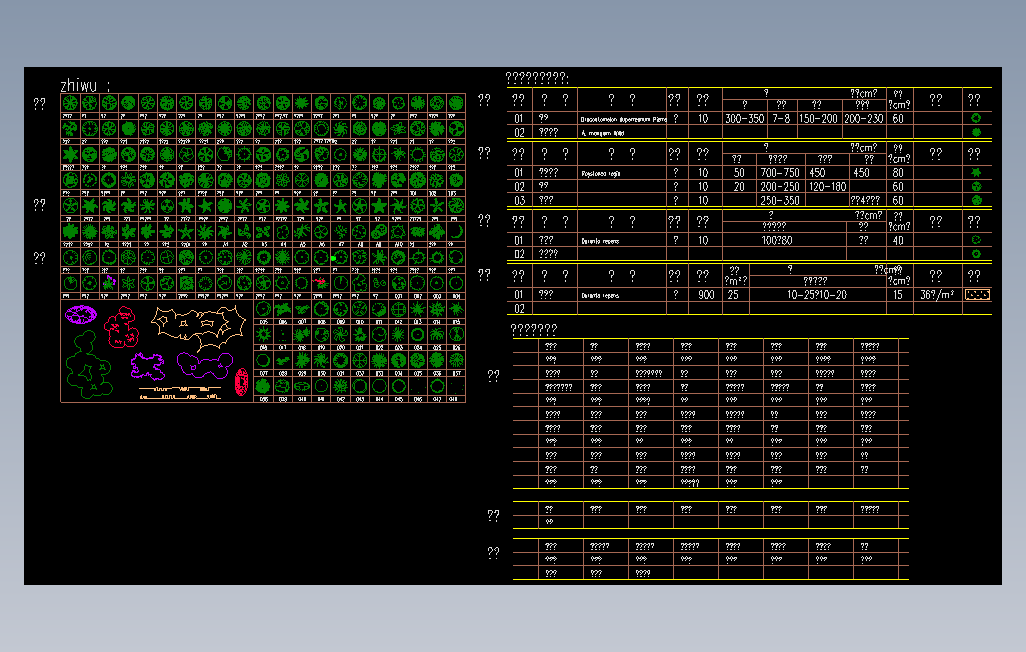Click the '36?/m²' density cell
The width and height of the screenshot is (1026, 652).
coord(936,295)
